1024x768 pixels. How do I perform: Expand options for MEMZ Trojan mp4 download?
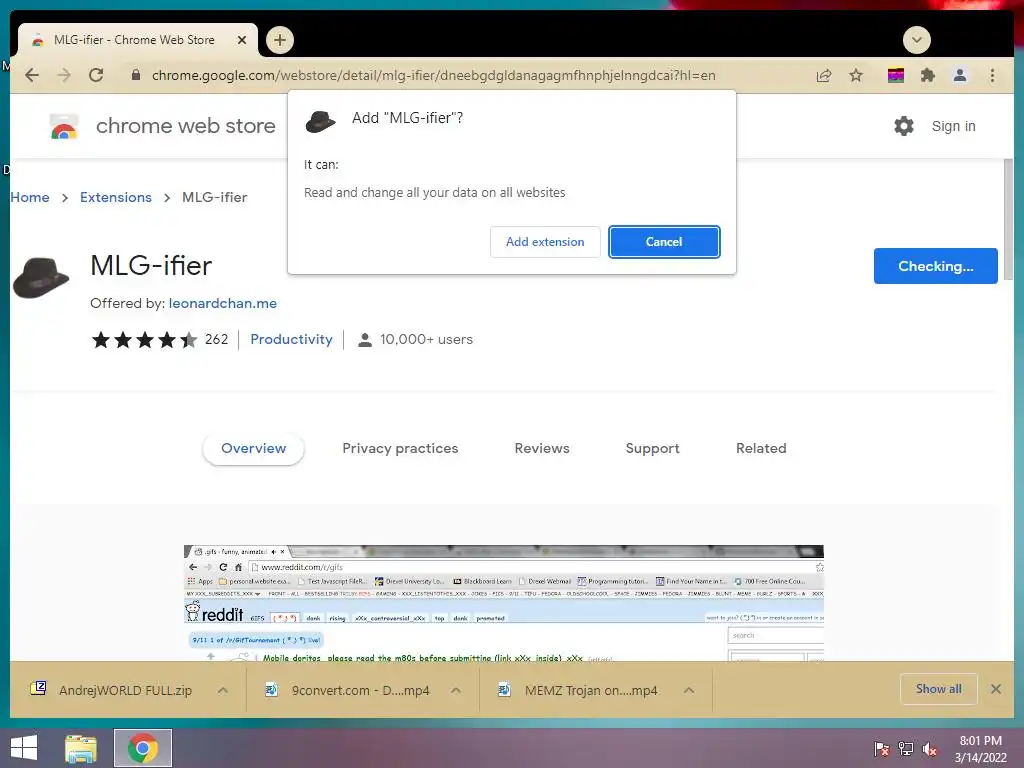[x=689, y=690]
